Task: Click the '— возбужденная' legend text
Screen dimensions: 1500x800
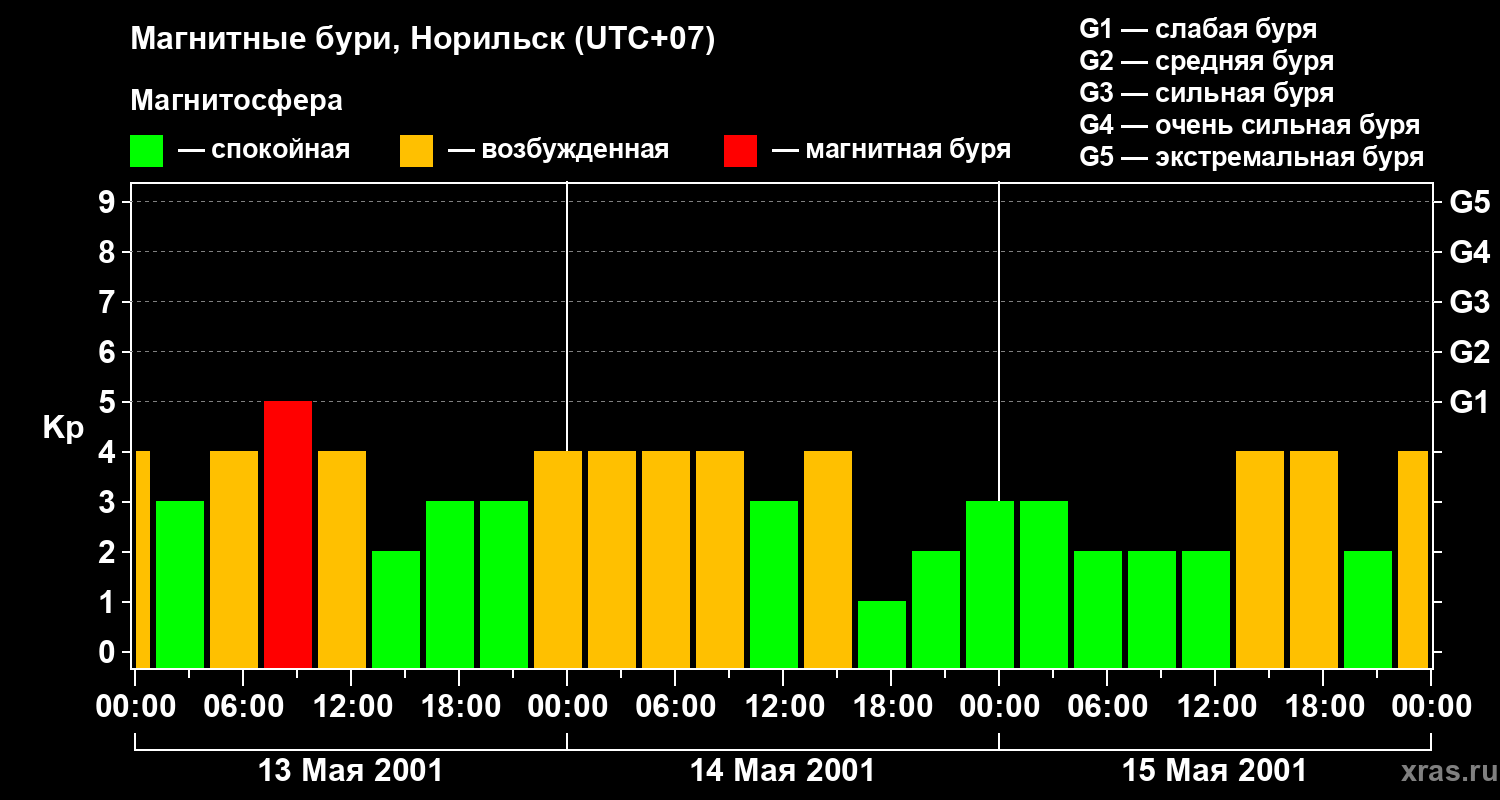Action: click(x=558, y=151)
